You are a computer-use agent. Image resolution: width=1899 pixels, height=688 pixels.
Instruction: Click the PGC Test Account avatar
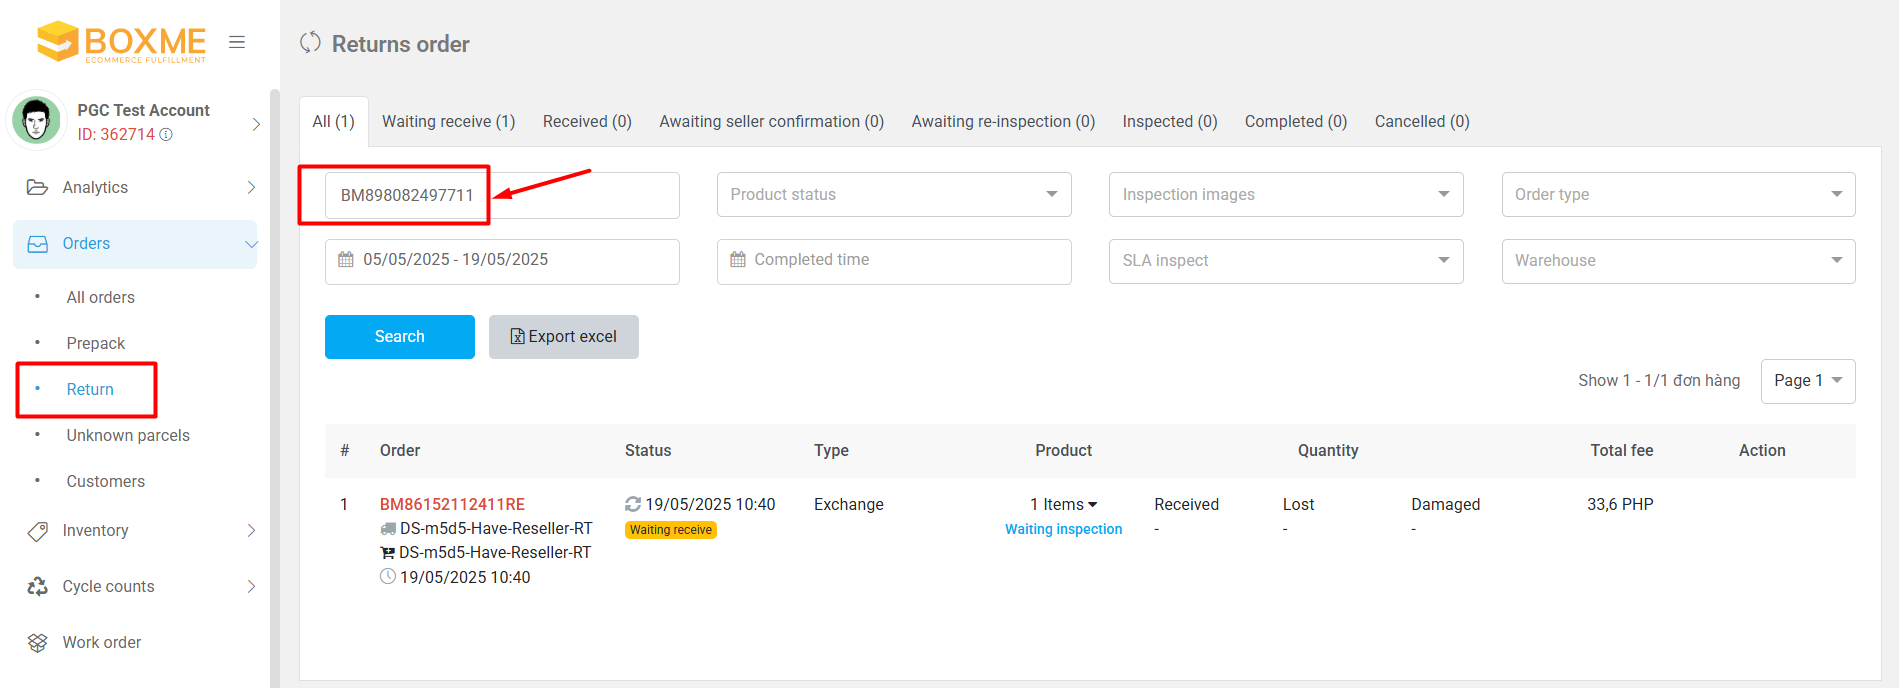[x=37, y=121]
